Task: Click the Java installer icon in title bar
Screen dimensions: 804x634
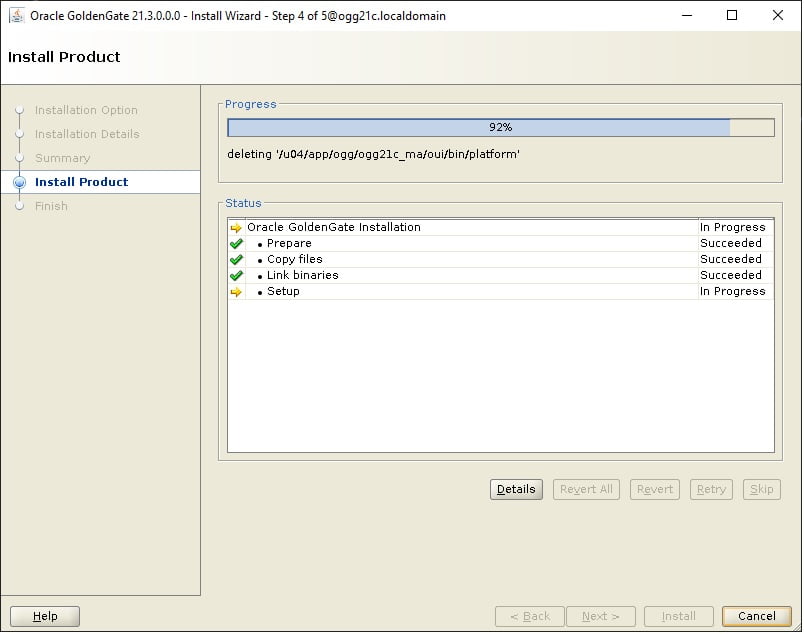Action: (17, 15)
